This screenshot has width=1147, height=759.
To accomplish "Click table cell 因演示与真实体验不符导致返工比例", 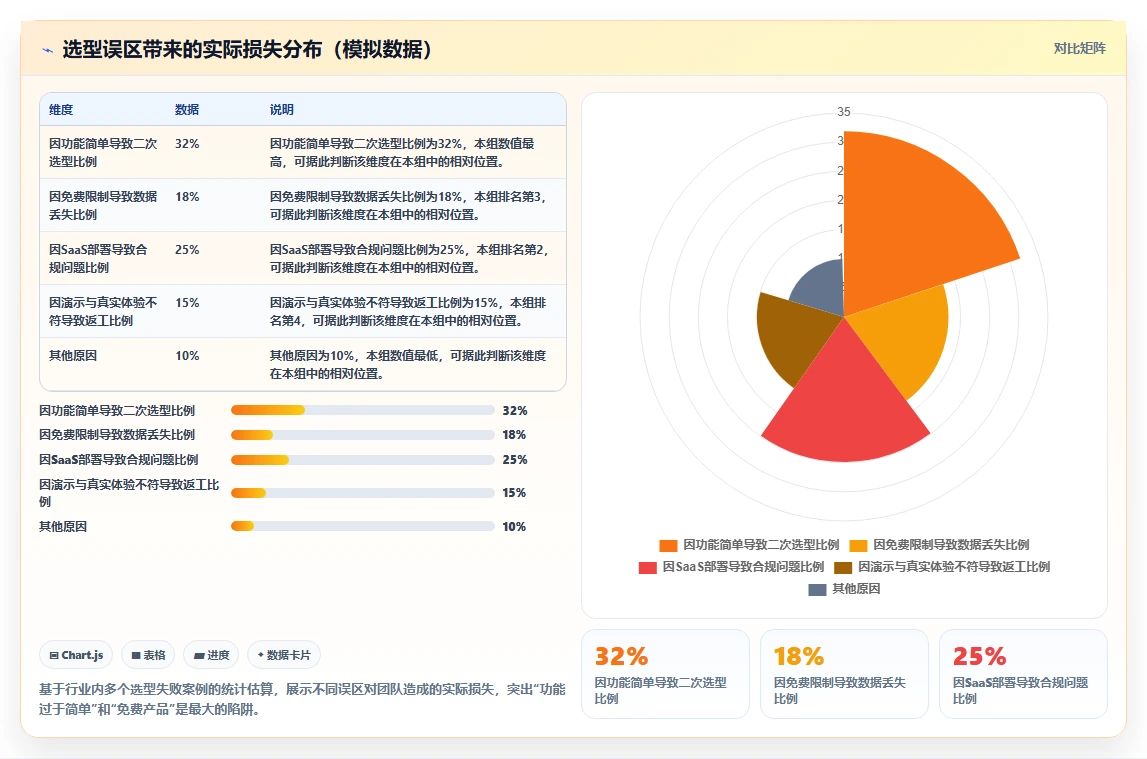I will (x=103, y=311).
